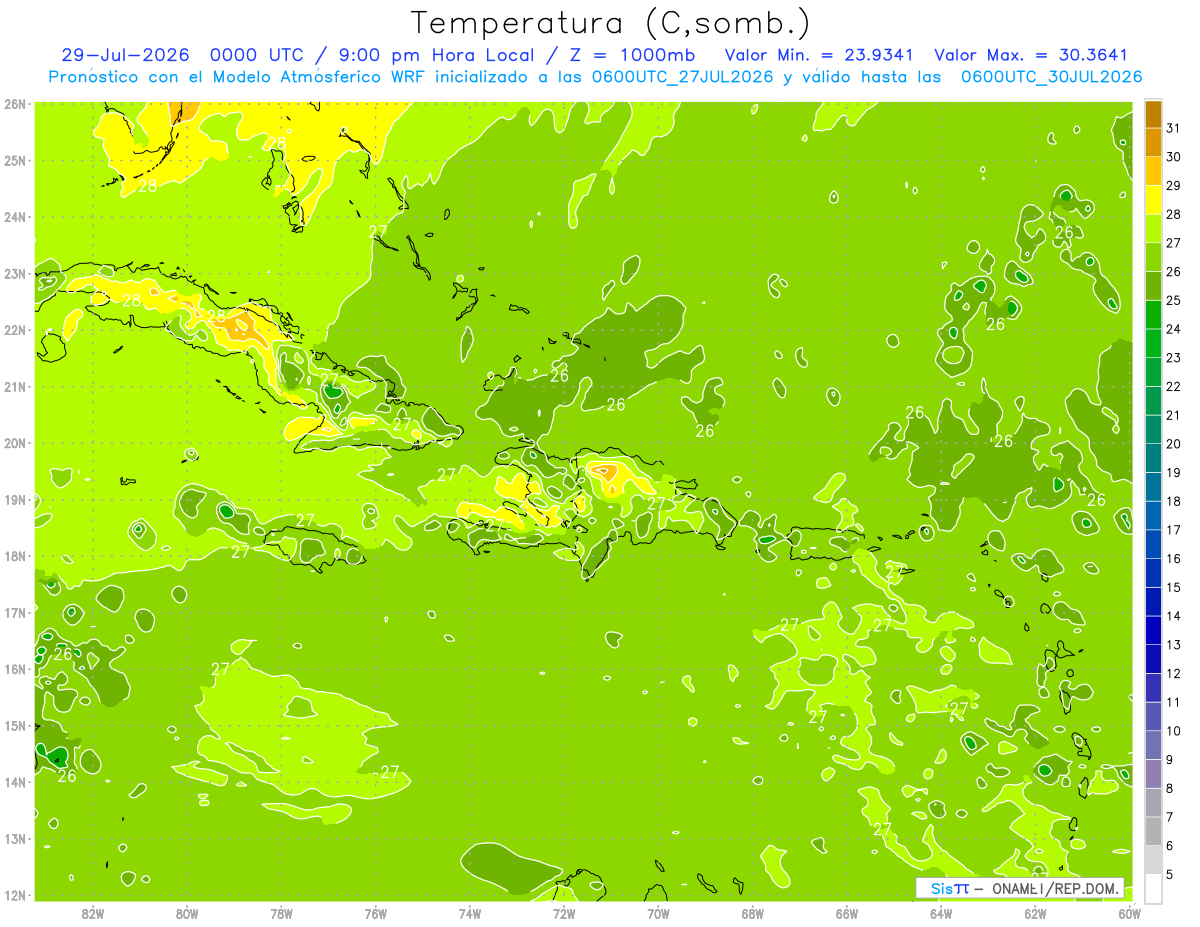This screenshot has width=1200, height=927.
Task: Click the green colorbar swatch between 26 and 27
Action: [x=1153, y=257]
